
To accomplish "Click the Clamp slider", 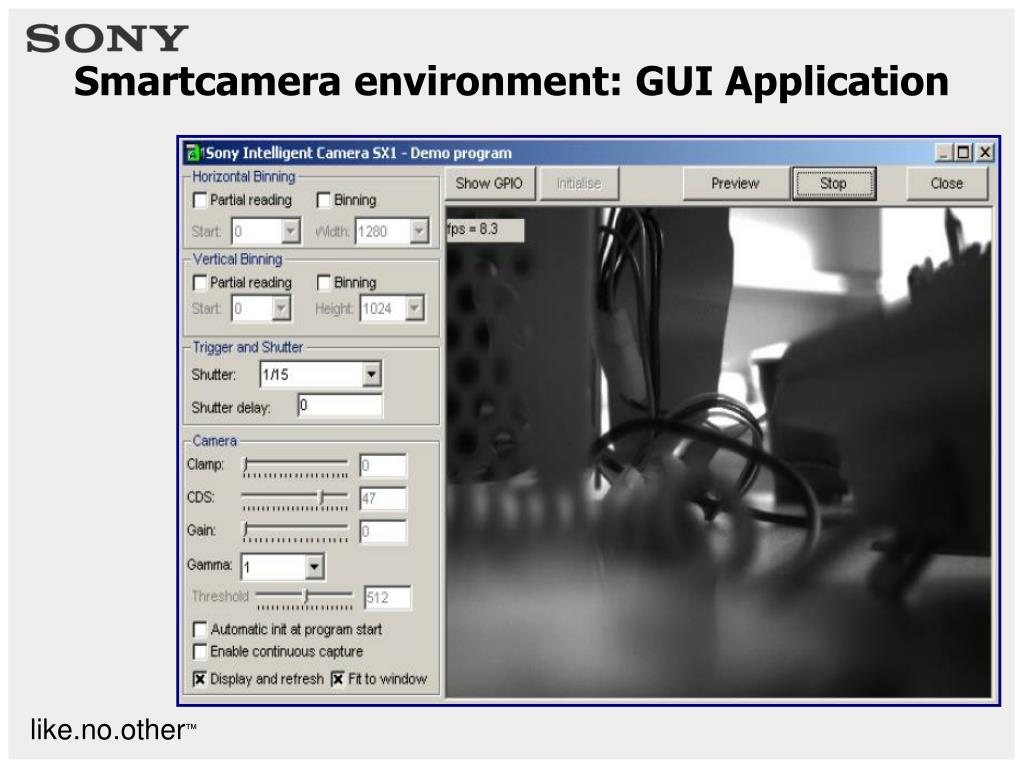I will 295,467.
